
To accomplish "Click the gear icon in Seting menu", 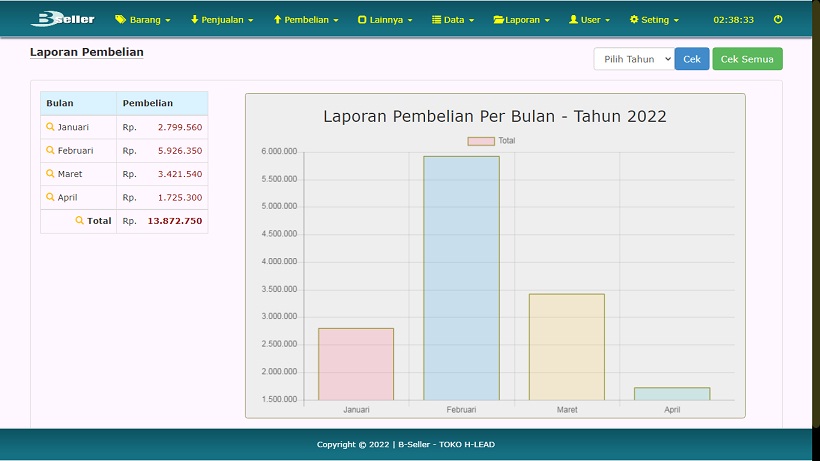I will pyautogui.click(x=634, y=20).
